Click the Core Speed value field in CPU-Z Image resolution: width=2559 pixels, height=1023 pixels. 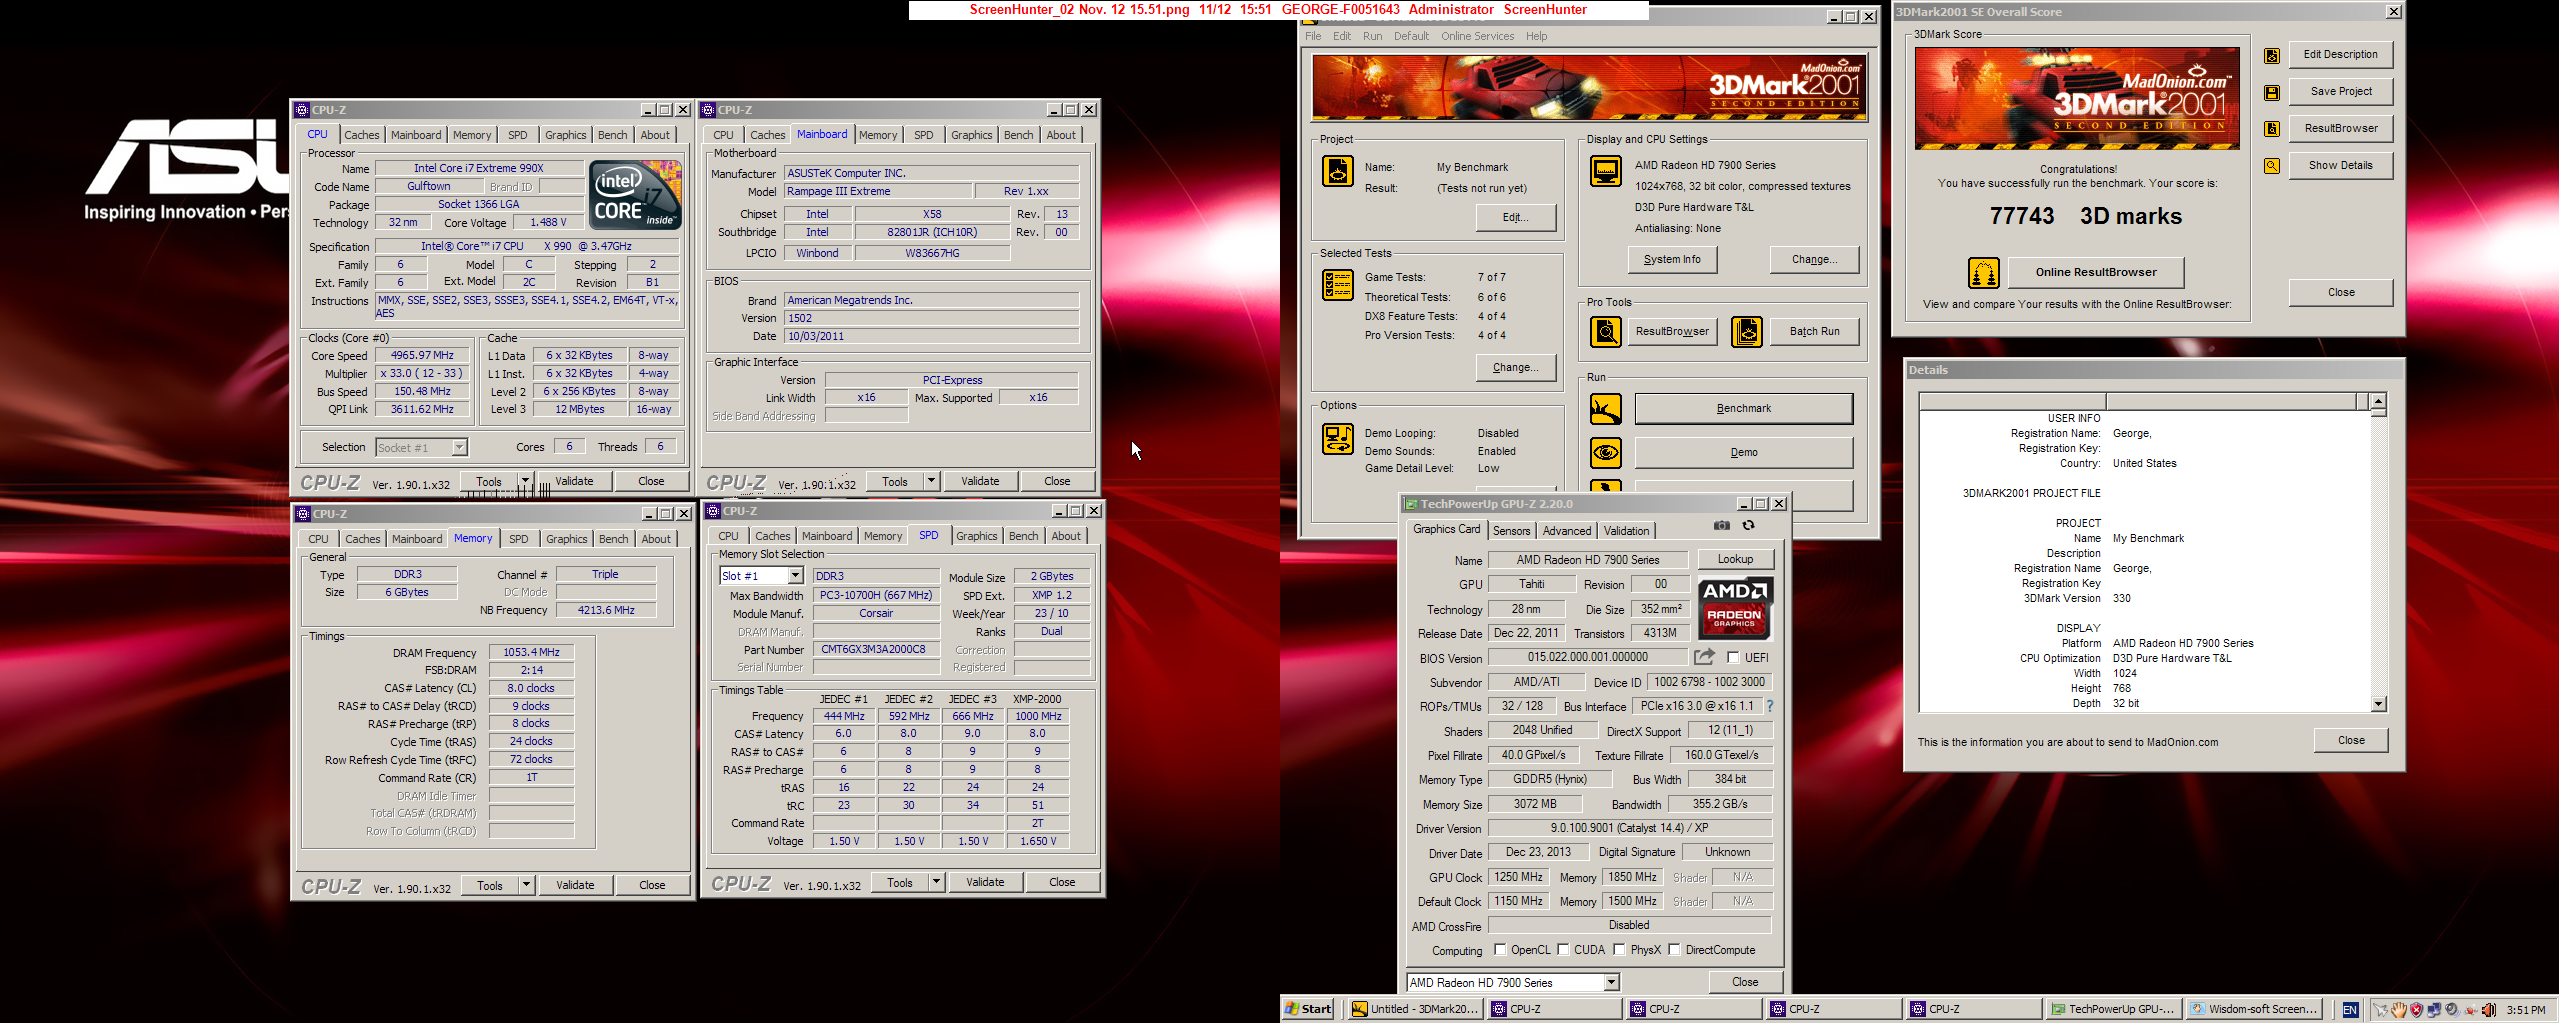[x=422, y=355]
